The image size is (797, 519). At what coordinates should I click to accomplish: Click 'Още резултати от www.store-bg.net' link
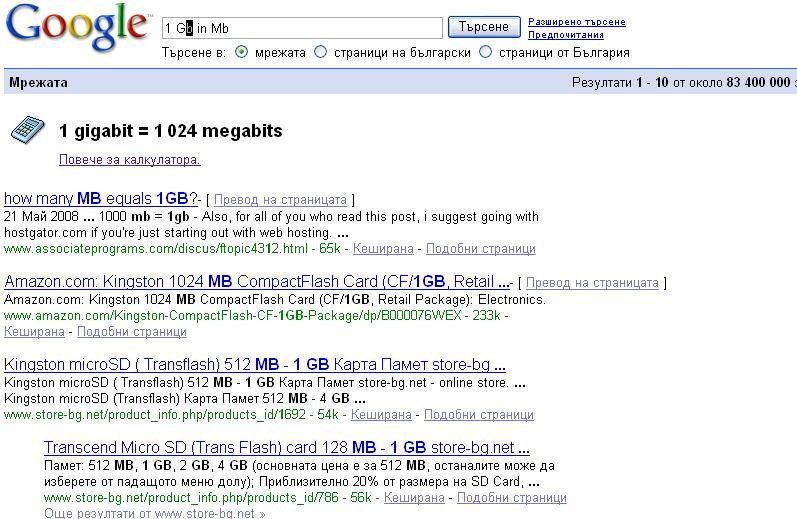point(155,513)
